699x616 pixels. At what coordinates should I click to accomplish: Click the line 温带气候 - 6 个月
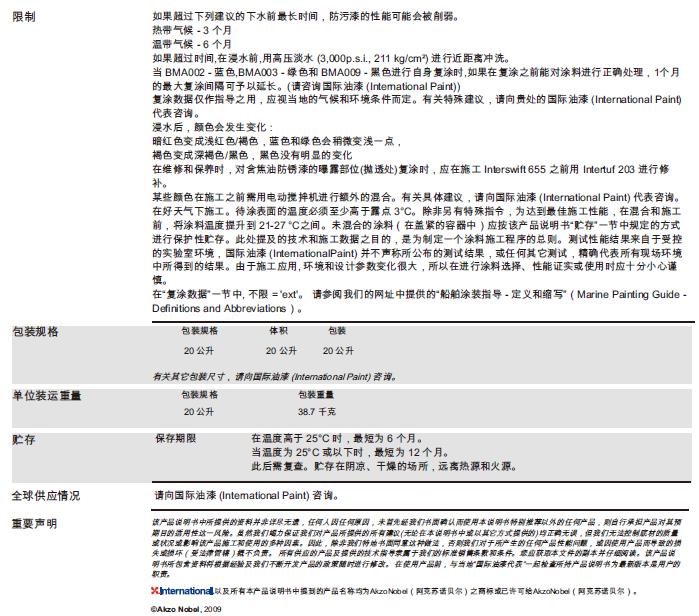[192, 45]
